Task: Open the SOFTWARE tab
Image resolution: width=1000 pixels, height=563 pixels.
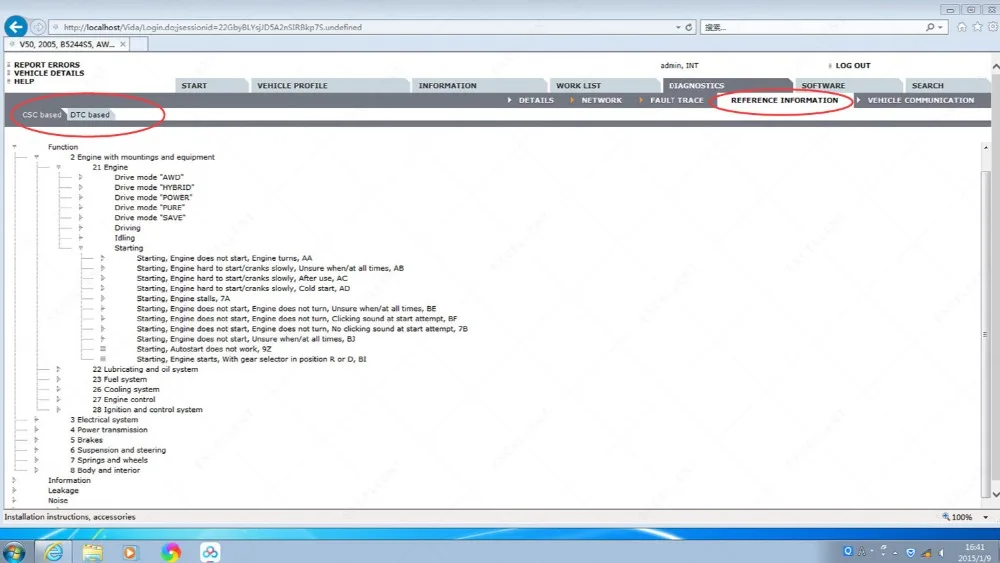Action: pyautogui.click(x=848, y=85)
